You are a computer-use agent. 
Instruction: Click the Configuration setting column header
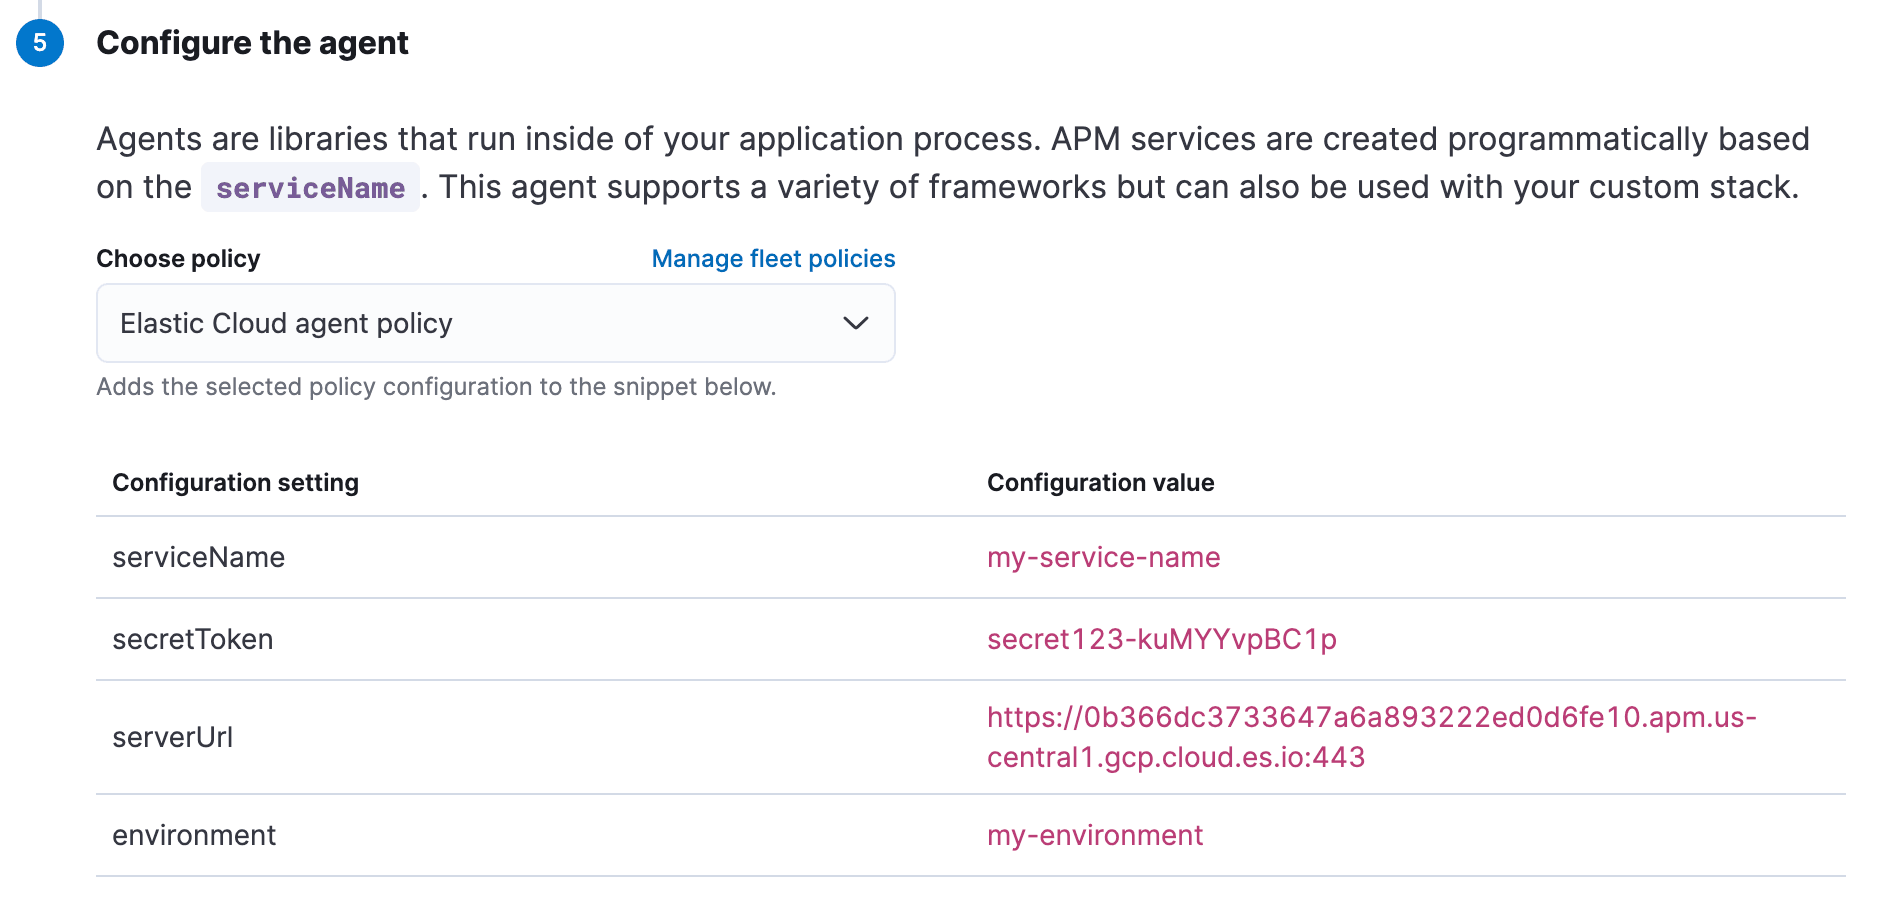click(235, 483)
